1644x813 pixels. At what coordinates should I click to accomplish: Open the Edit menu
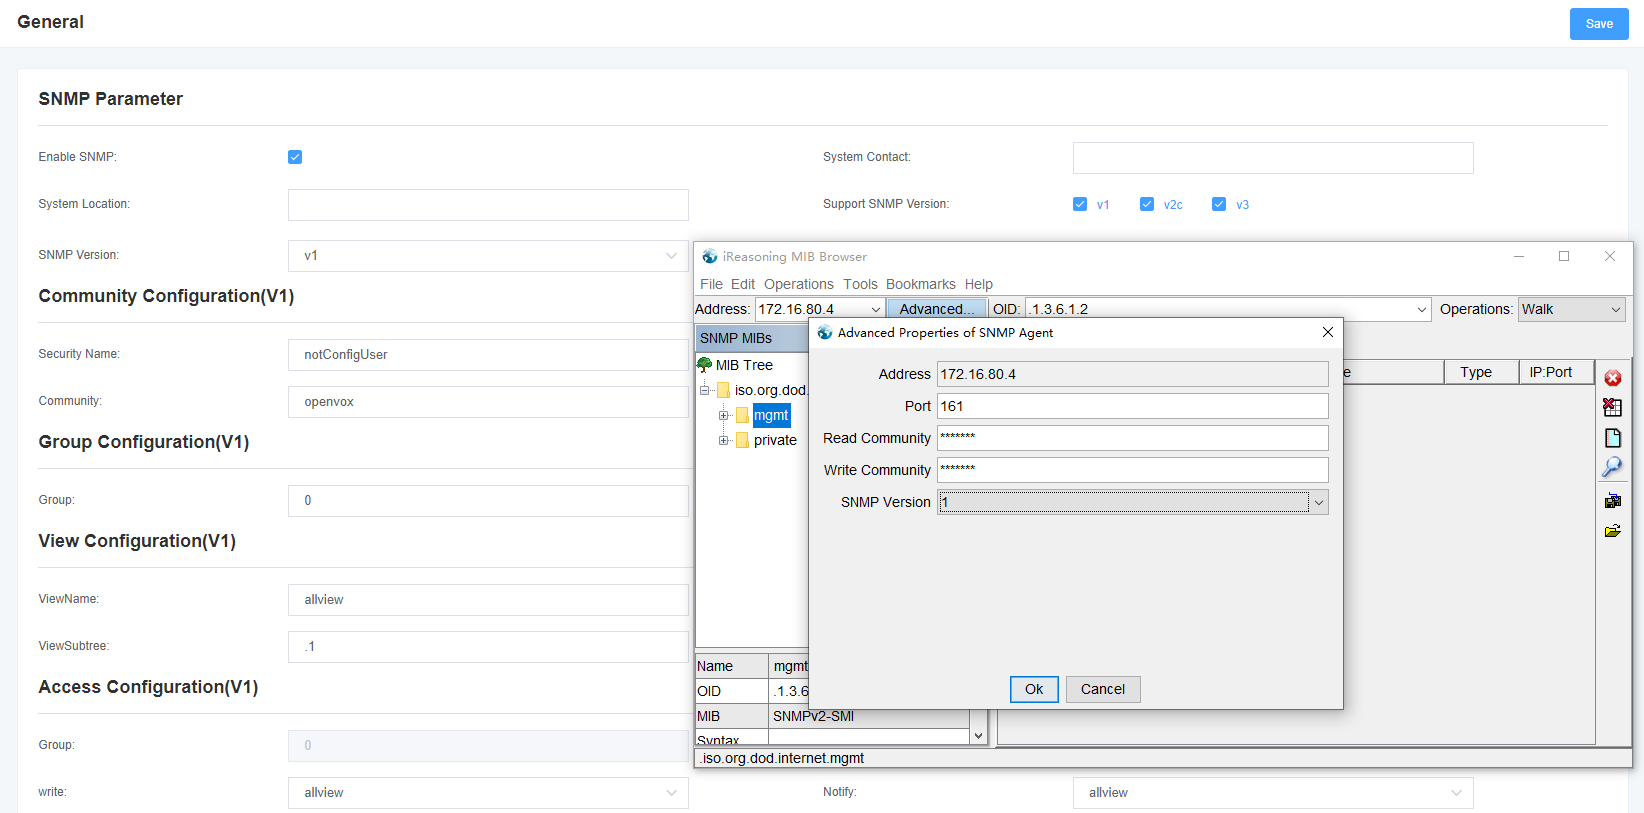pos(743,284)
